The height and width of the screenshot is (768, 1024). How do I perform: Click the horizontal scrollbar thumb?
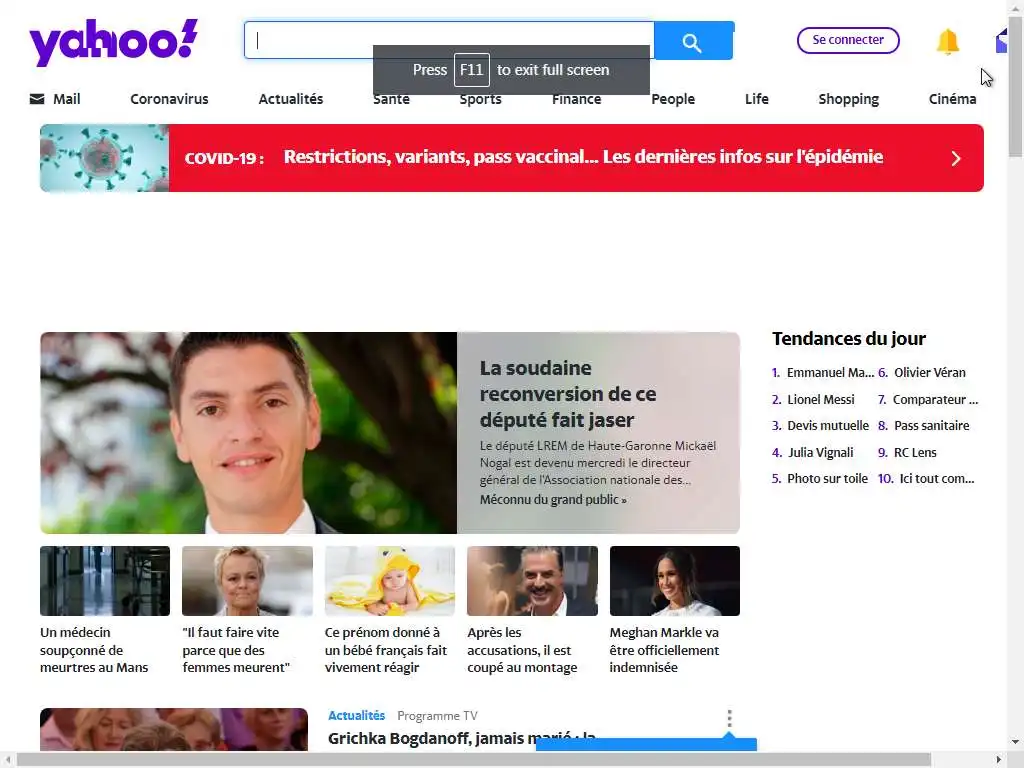[x=473, y=759]
